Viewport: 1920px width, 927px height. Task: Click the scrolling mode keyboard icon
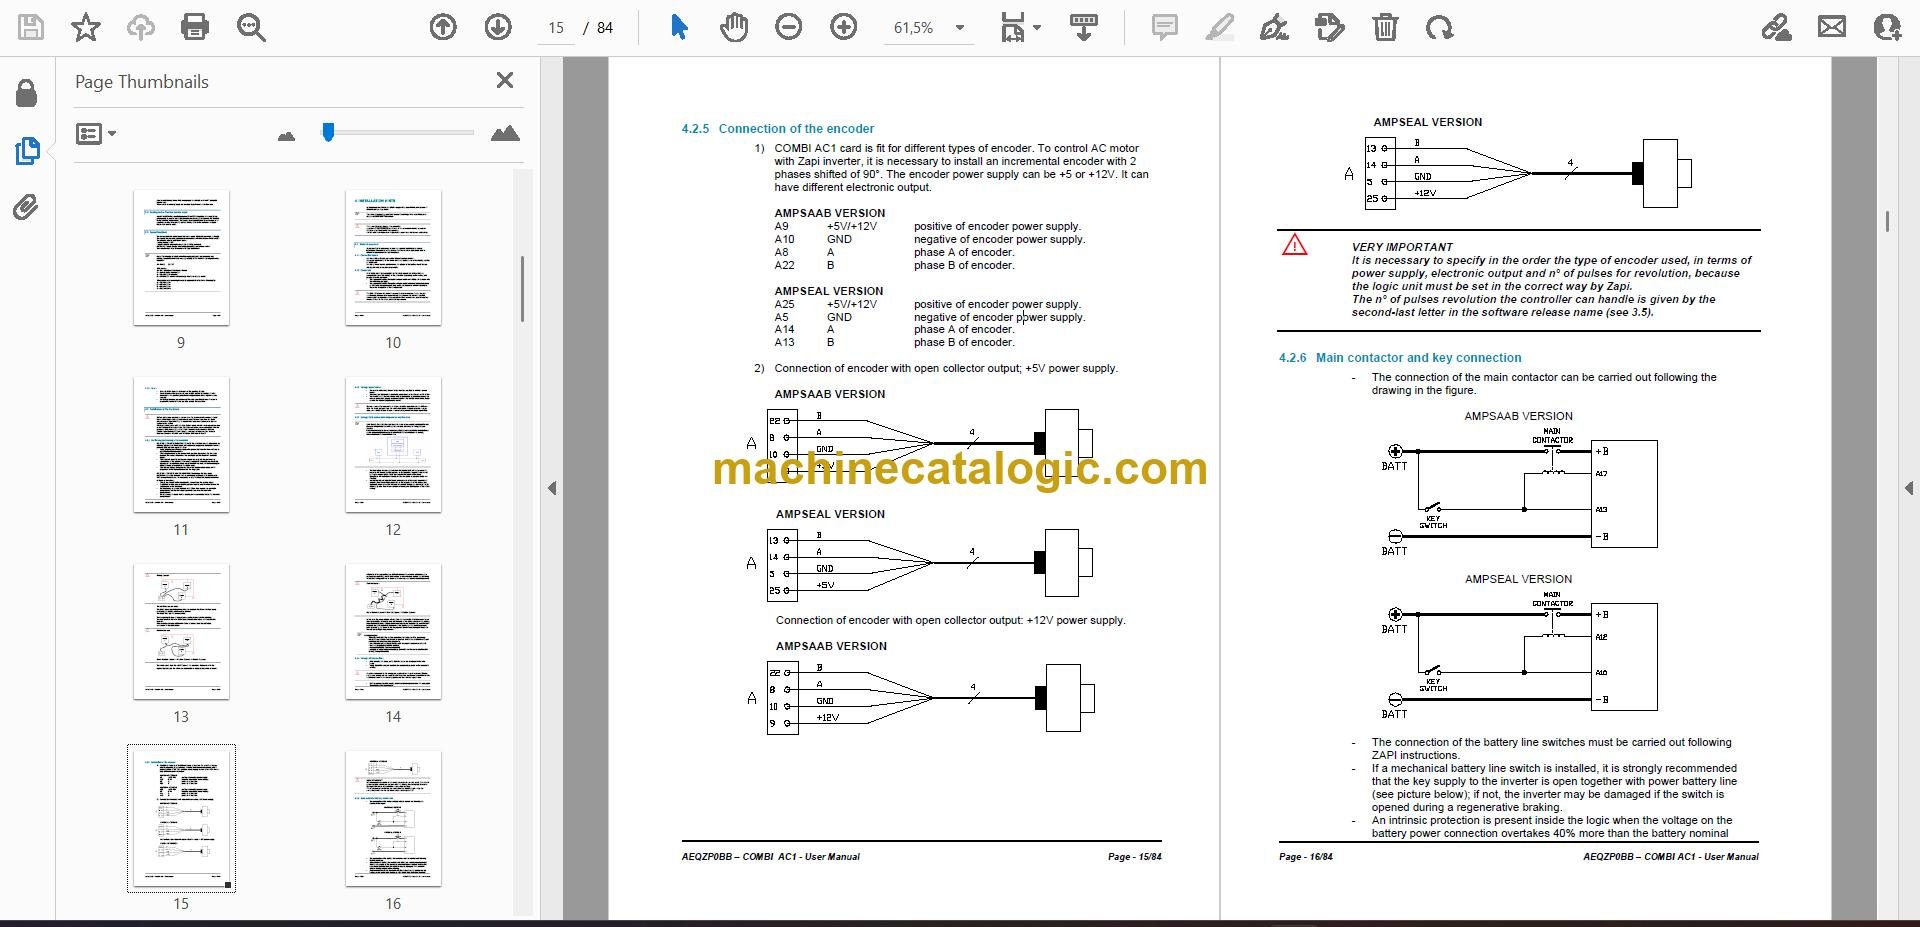click(1083, 27)
